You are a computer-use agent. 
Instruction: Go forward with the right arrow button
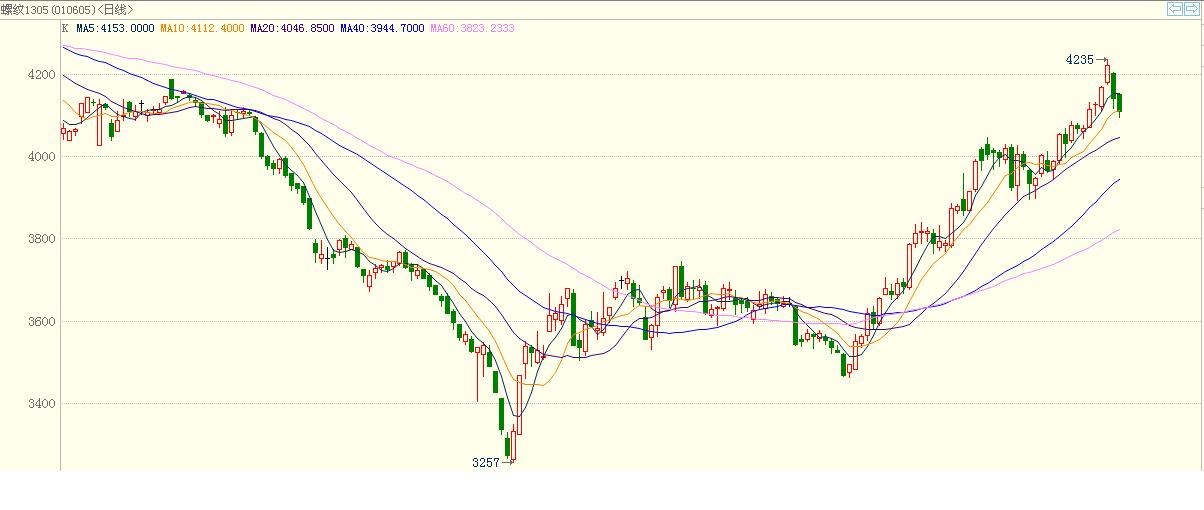point(1191,9)
